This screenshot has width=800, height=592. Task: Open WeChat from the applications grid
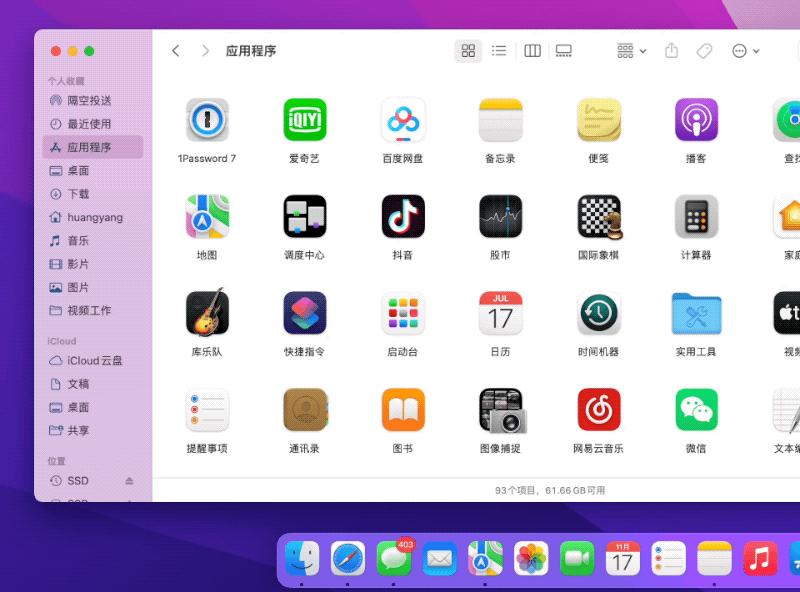pos(695,410)
